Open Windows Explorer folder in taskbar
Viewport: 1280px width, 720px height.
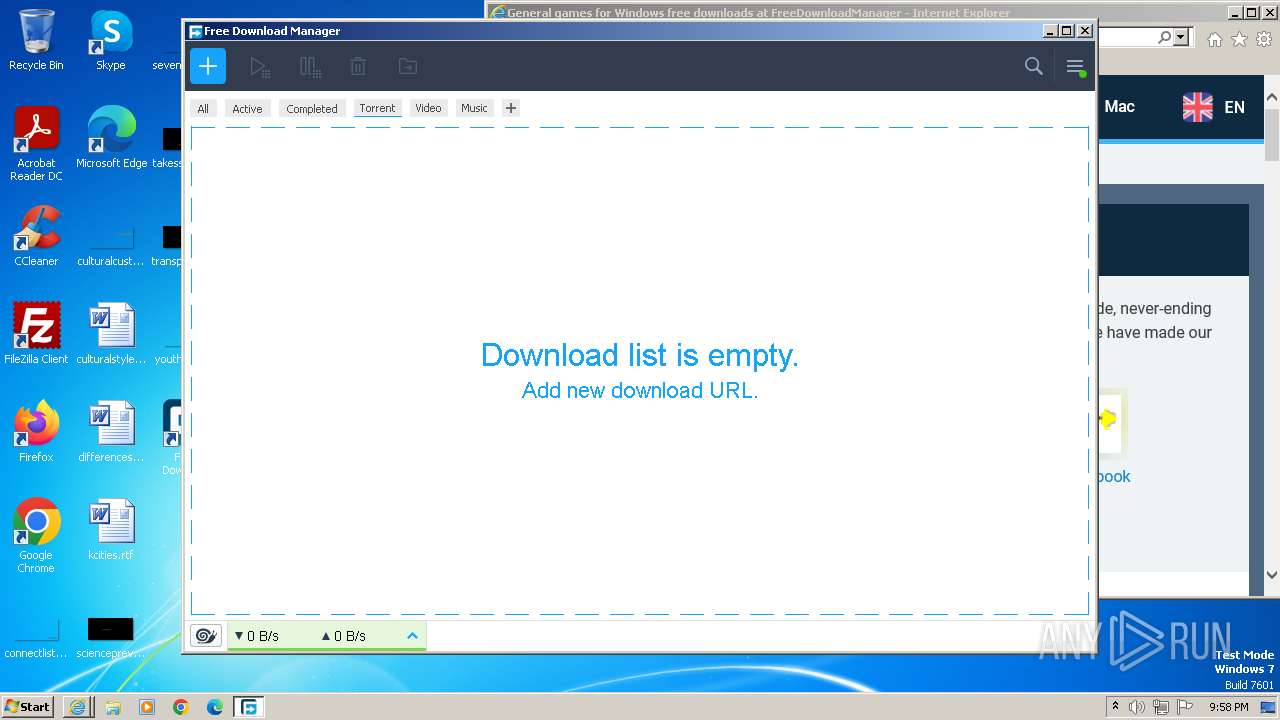112,707
